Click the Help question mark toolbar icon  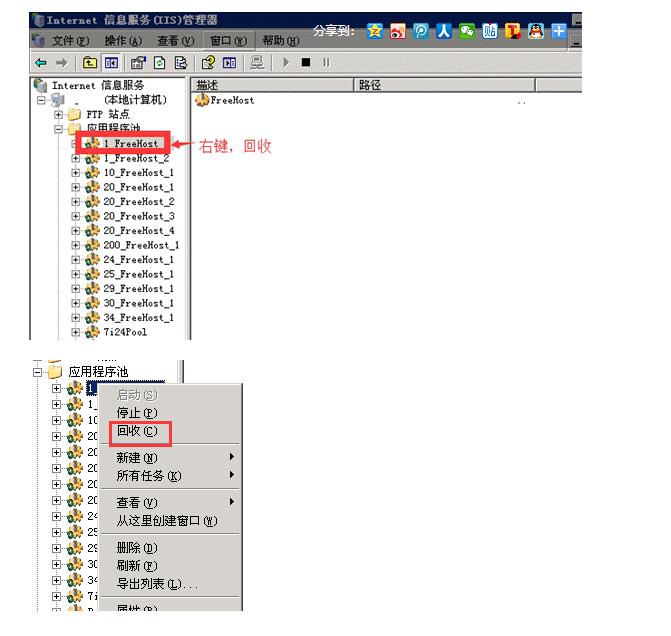pos(208,62)
